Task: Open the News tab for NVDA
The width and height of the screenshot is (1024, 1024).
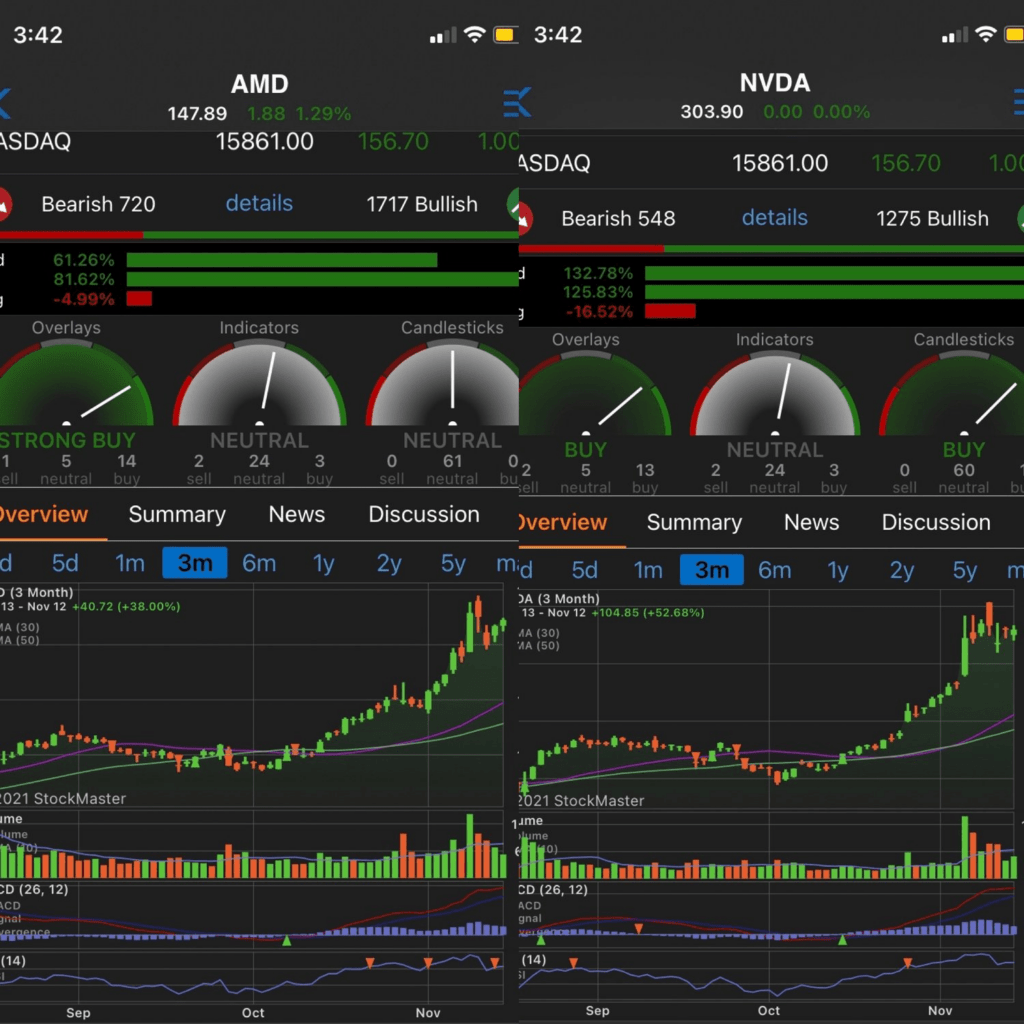Action: (811, 521)
